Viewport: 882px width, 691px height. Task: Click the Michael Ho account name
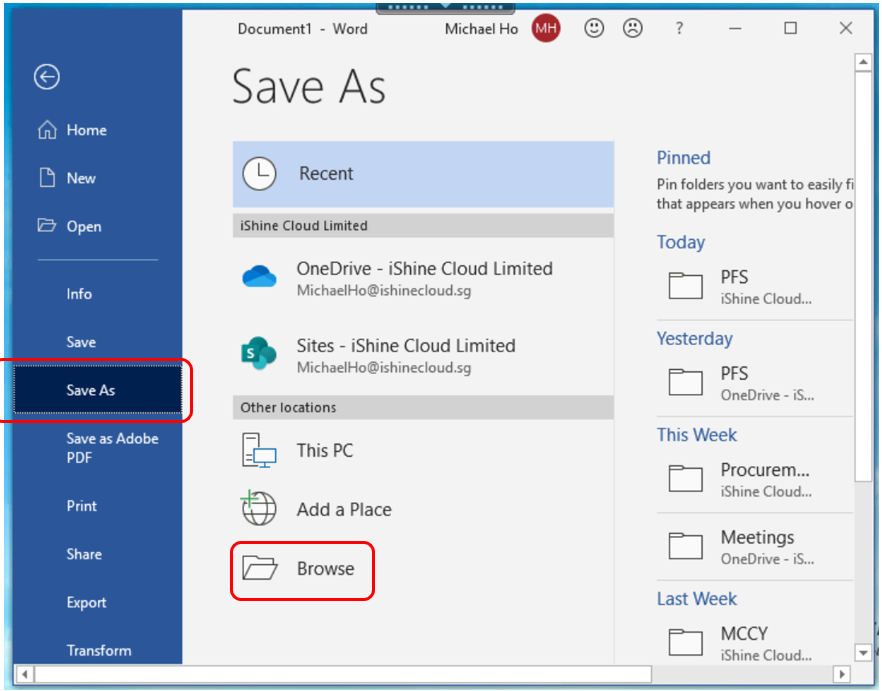(481, 29)
